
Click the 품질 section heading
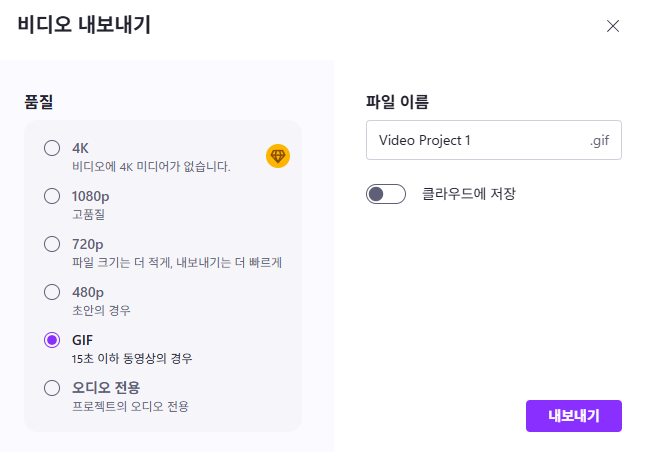coord(39,102)
